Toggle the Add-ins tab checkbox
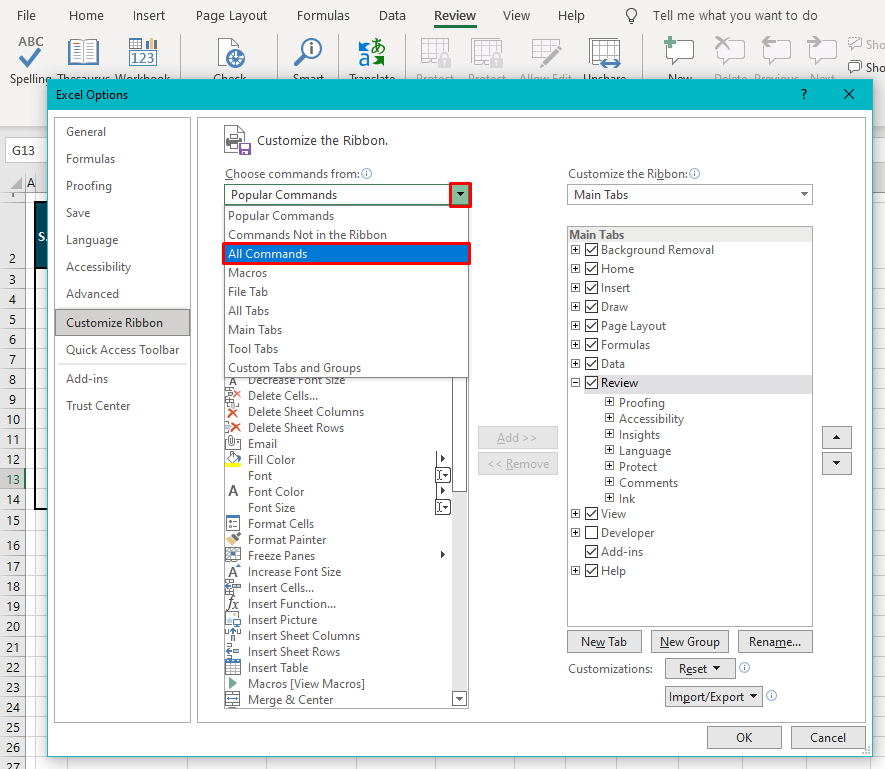885x769 pixels. pos(592,551)
